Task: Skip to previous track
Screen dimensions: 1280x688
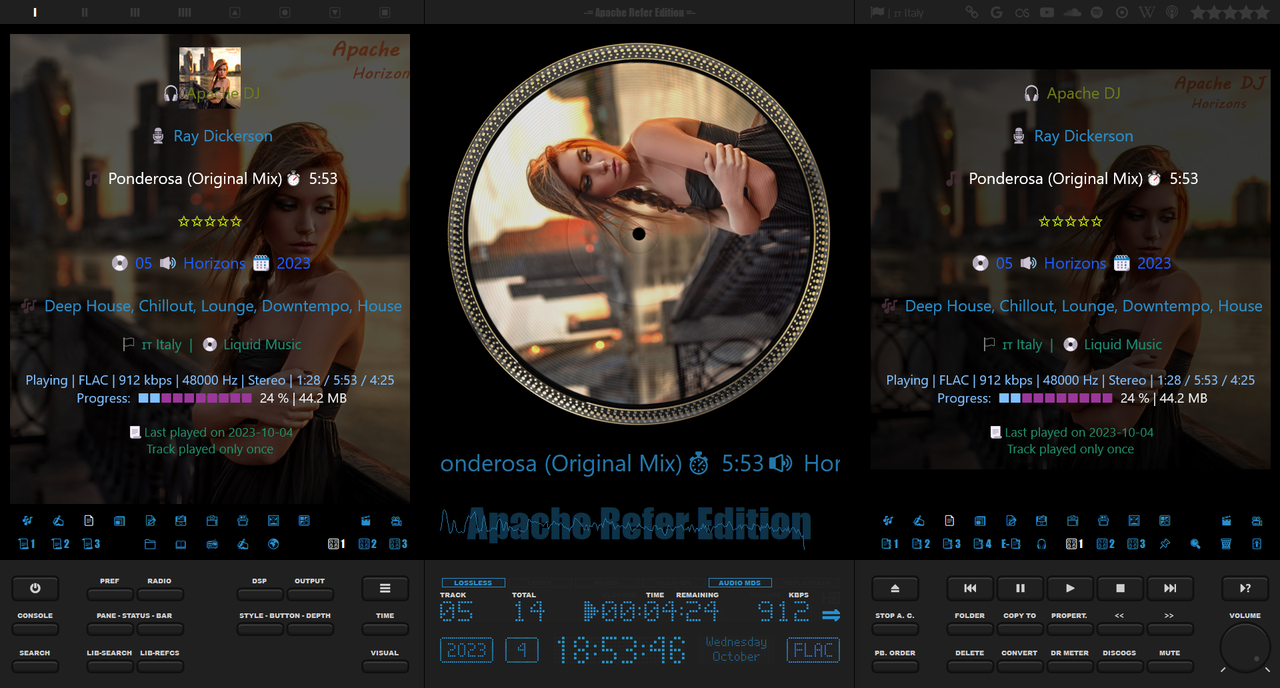Action: [x=970, y=589]
